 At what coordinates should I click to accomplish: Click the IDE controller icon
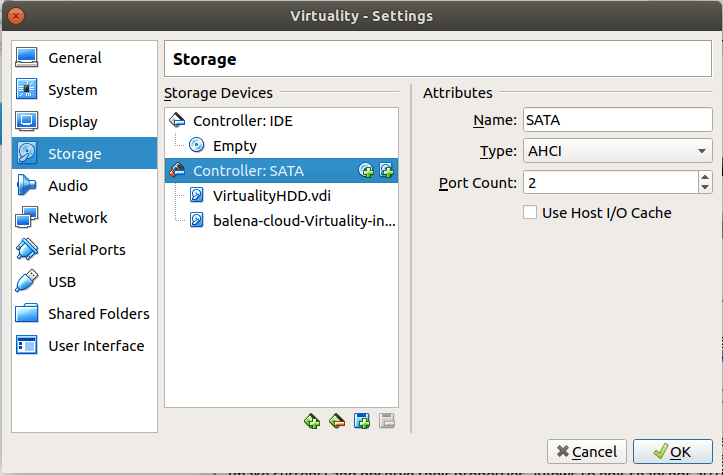(177, 120)
